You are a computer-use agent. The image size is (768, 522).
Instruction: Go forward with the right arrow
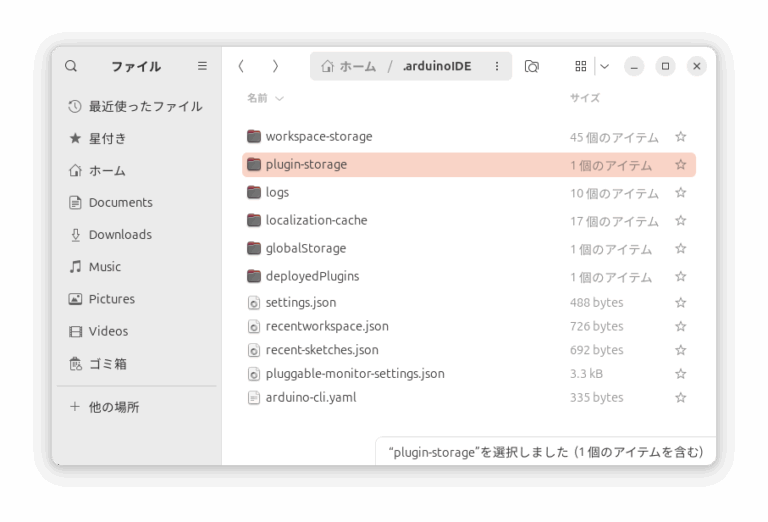pyautogui.click(x=275, y=66)
